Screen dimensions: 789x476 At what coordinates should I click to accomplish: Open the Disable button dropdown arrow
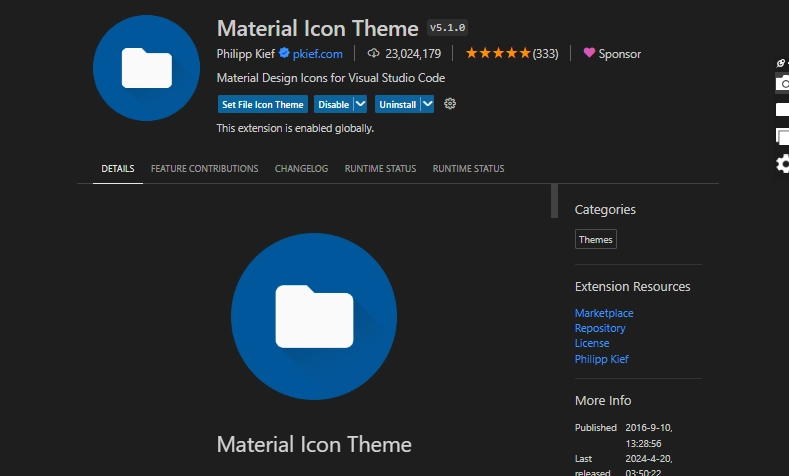coord(360,104)
